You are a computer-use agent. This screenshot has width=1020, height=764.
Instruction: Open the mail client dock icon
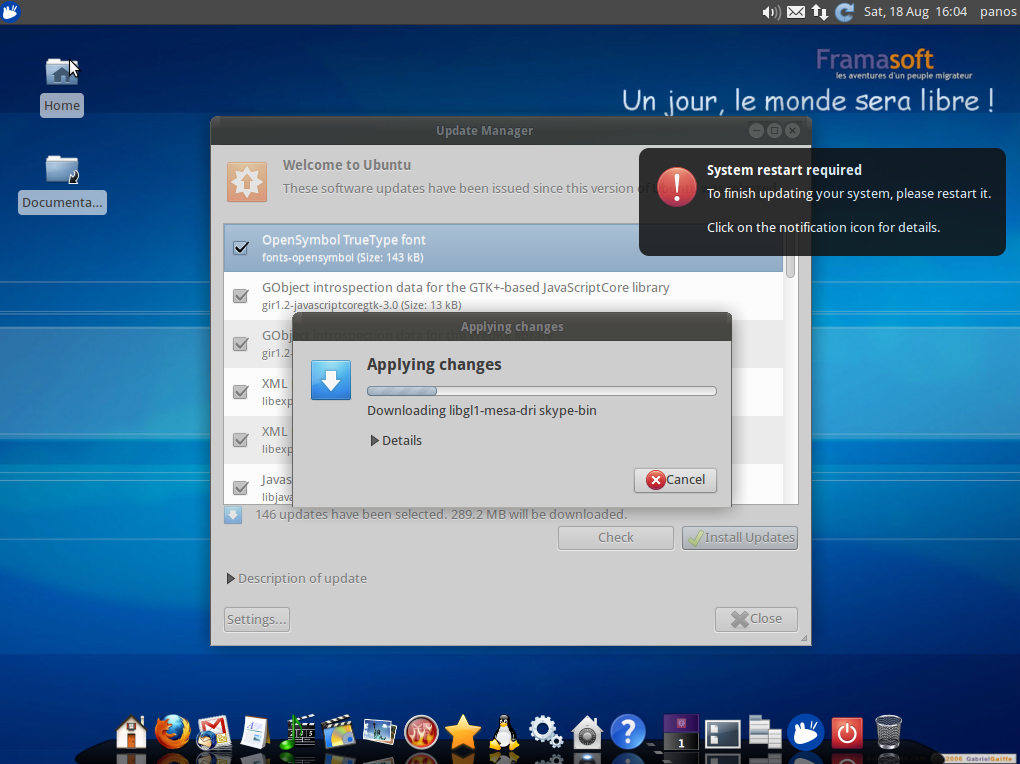pyautogui.click(x=214, y=733)
